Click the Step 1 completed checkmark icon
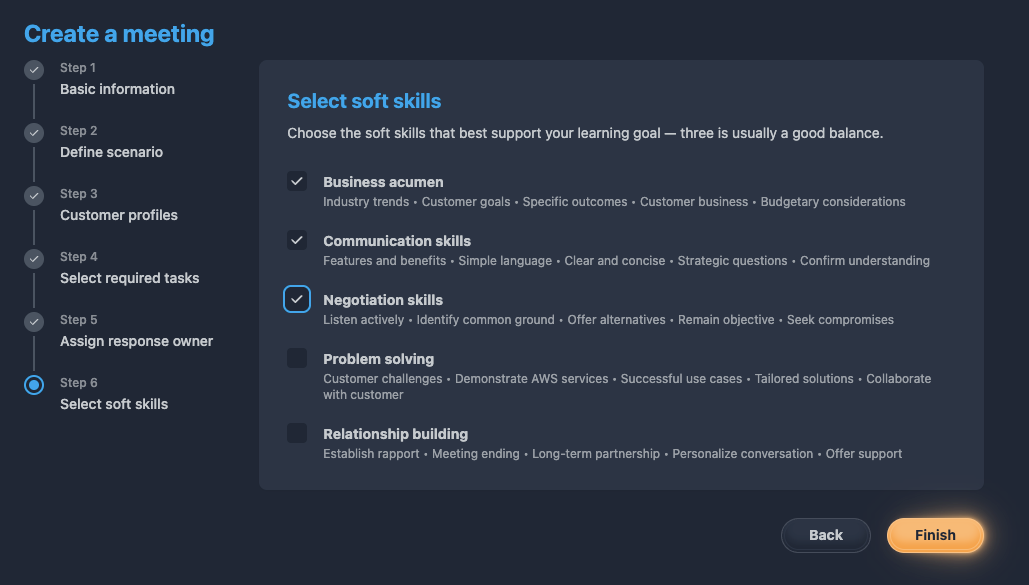 pyautogui.click(x=34, y=70)
